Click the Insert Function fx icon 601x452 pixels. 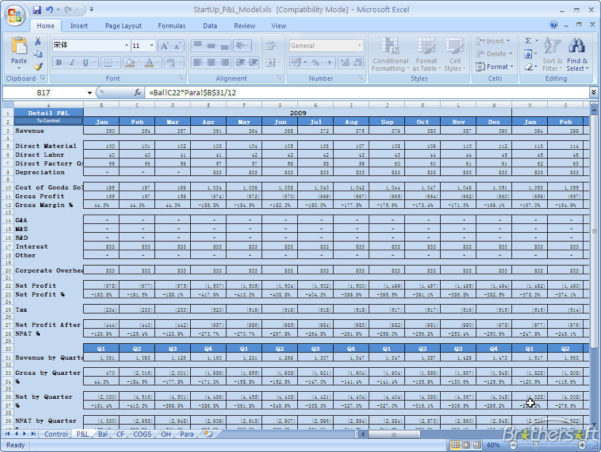[x=138, y=92]
